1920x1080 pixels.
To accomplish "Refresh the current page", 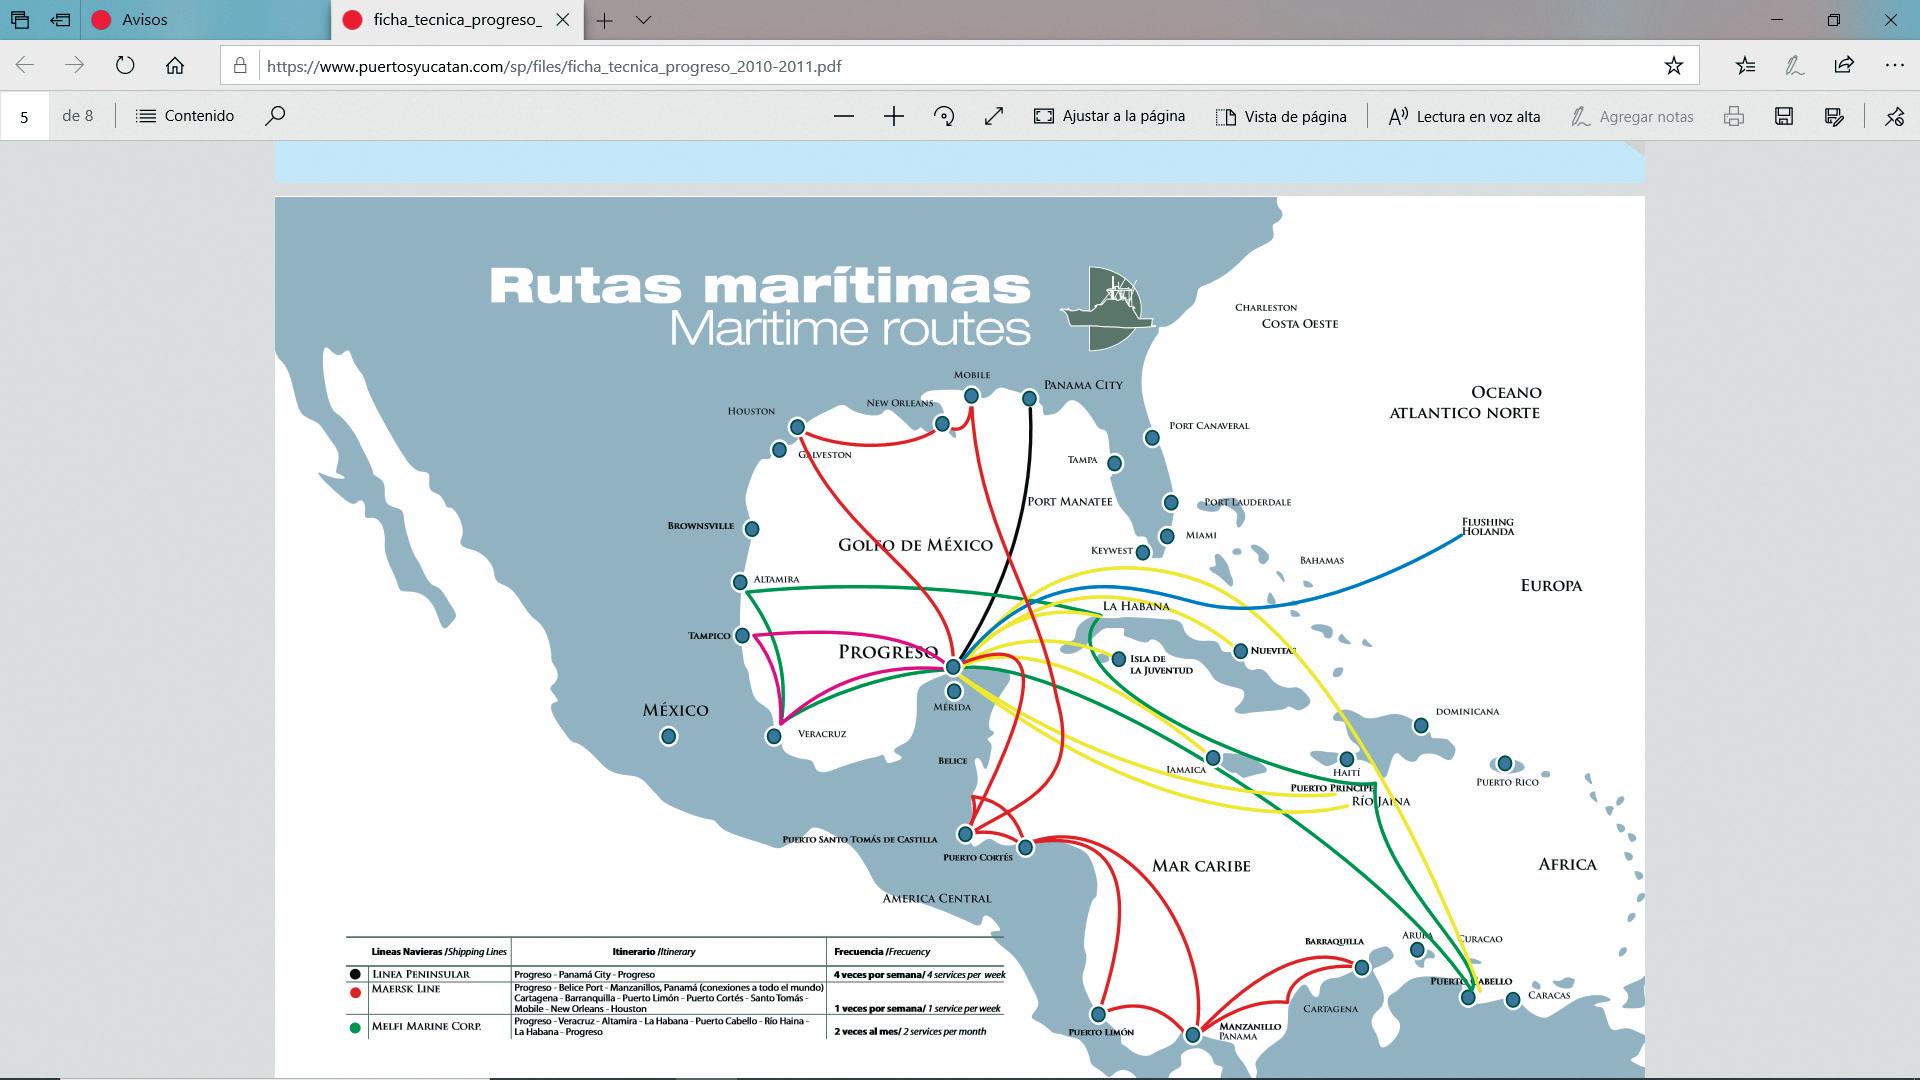I will click(125, 66).
